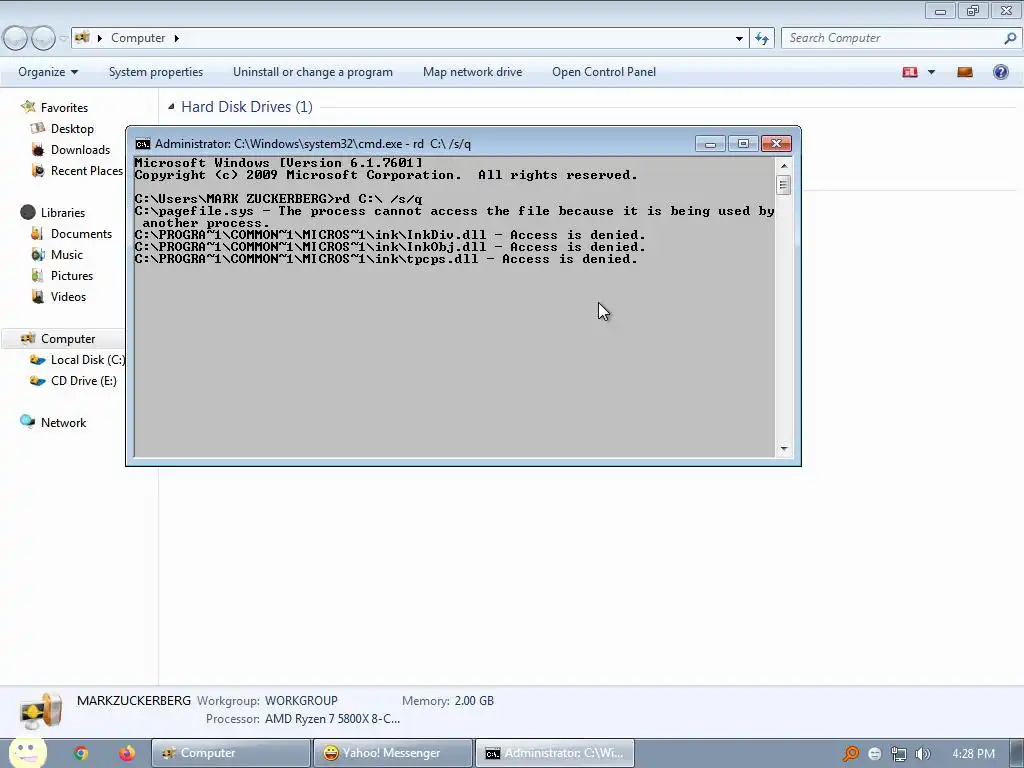Click the Network globe icon in sidebar
This screenshot has width=1024, height=768.
tap(27, 421)
